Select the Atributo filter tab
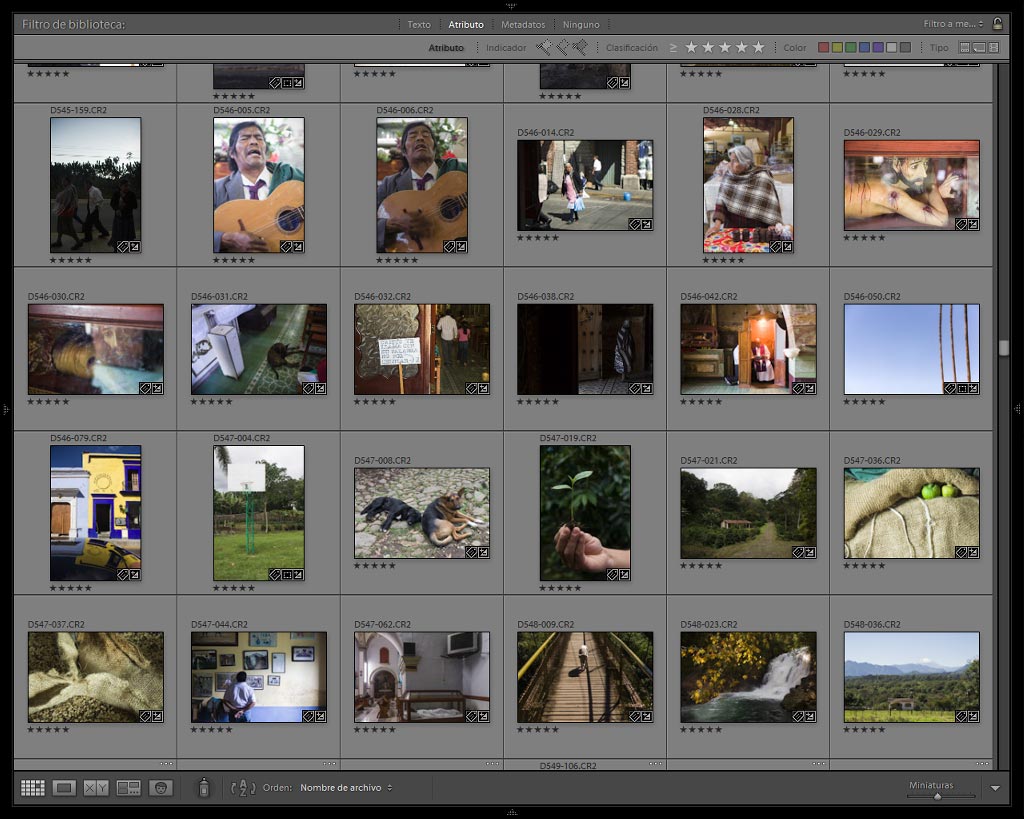 [466, 24]
